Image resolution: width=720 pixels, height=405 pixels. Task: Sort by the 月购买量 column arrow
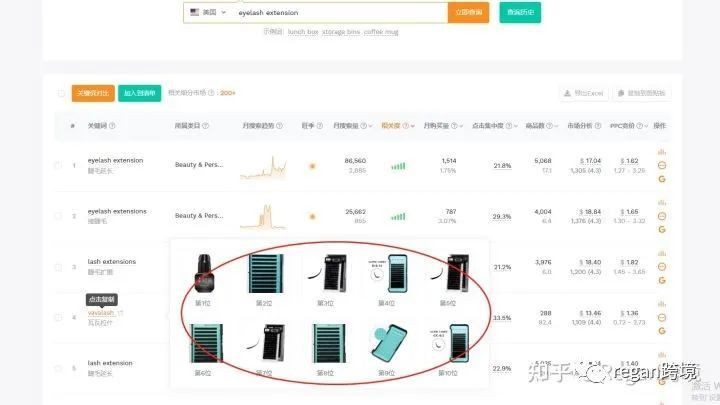coord(461,126)
